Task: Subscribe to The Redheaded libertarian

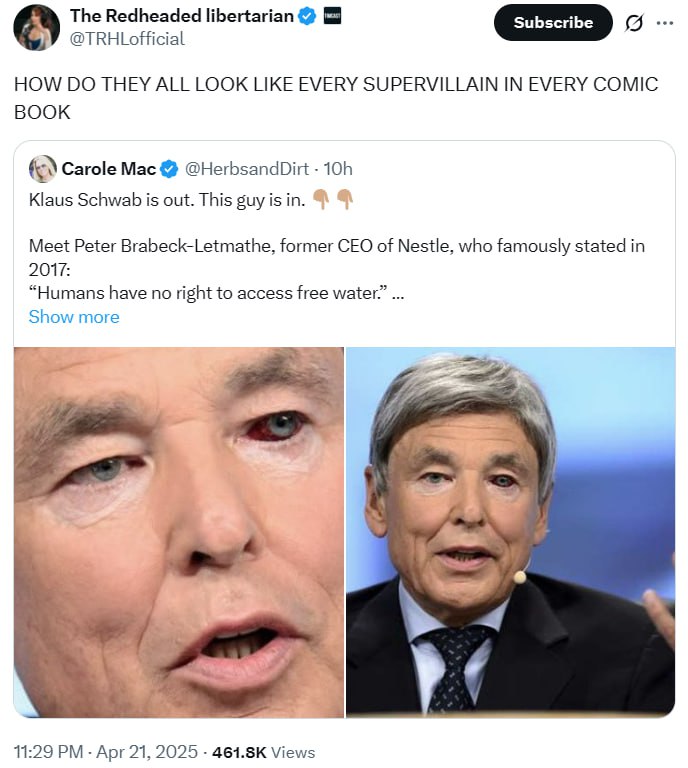Action: (x=553, y=23)
